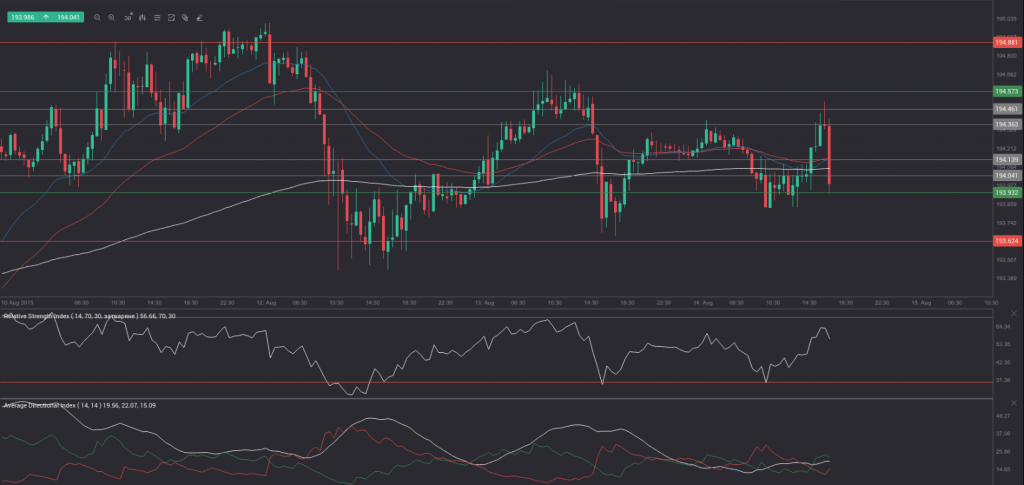Select the 194.139 price level label

[1006, 159]
